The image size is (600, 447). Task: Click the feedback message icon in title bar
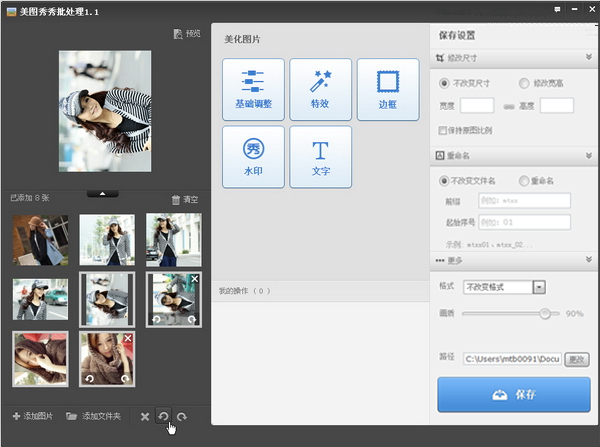pos(557,9)
